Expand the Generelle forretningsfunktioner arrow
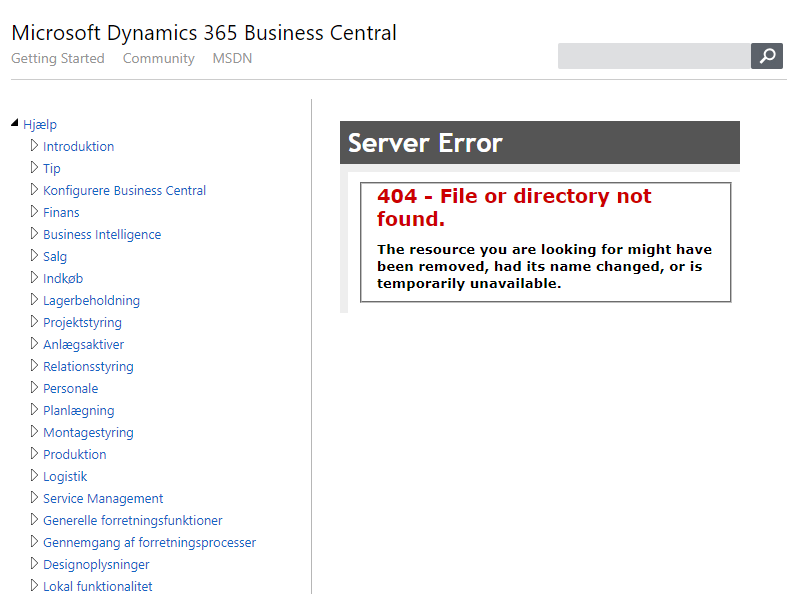The height and width of the screenshot is (604, 797). coord(34,519)
